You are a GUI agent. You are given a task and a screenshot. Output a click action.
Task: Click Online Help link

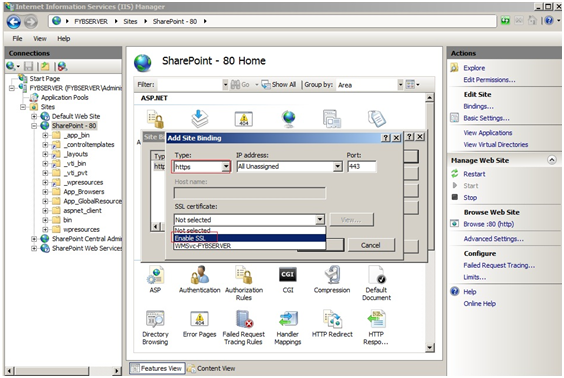click(479, 304)
